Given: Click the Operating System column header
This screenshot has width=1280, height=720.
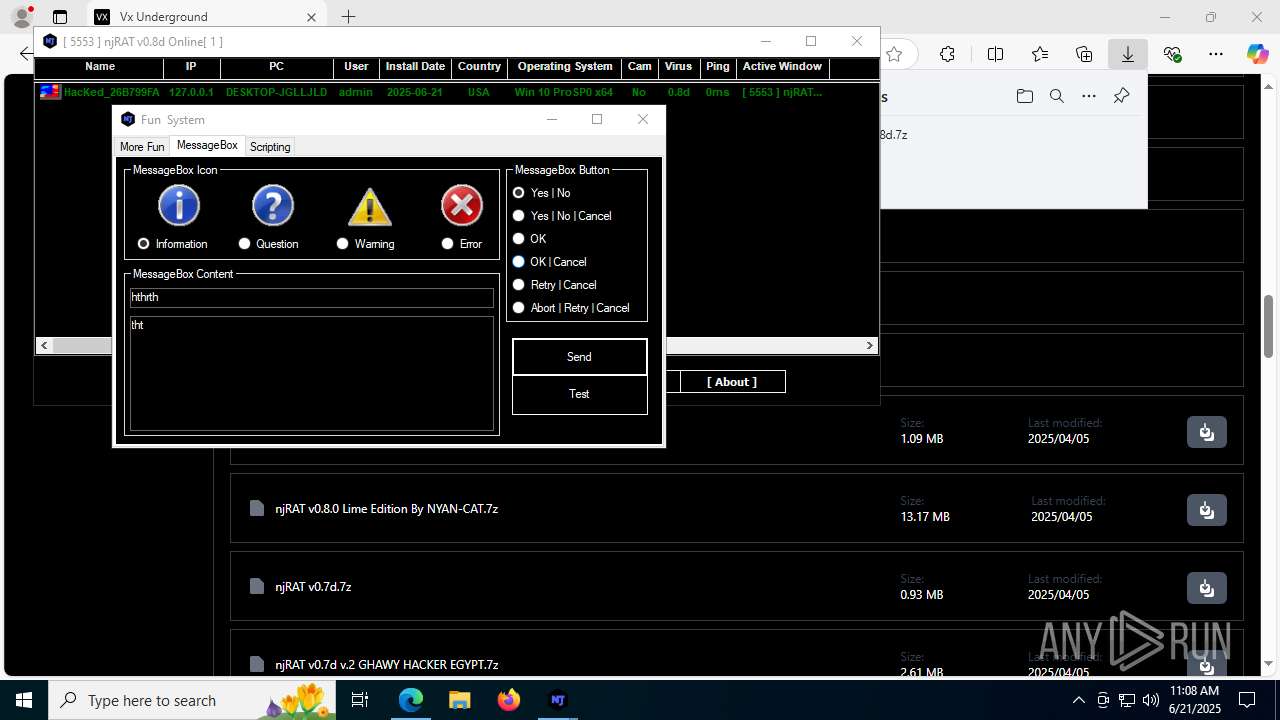Looking at the screenshot, I should 565,67.
